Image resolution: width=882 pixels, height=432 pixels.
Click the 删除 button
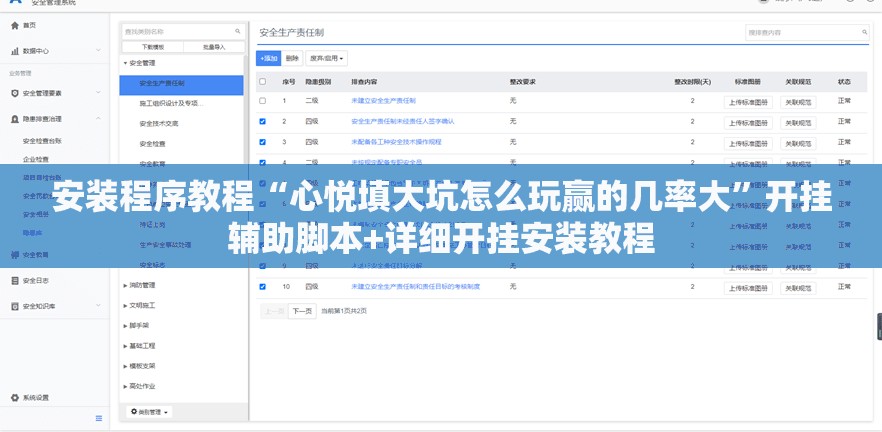292,58
